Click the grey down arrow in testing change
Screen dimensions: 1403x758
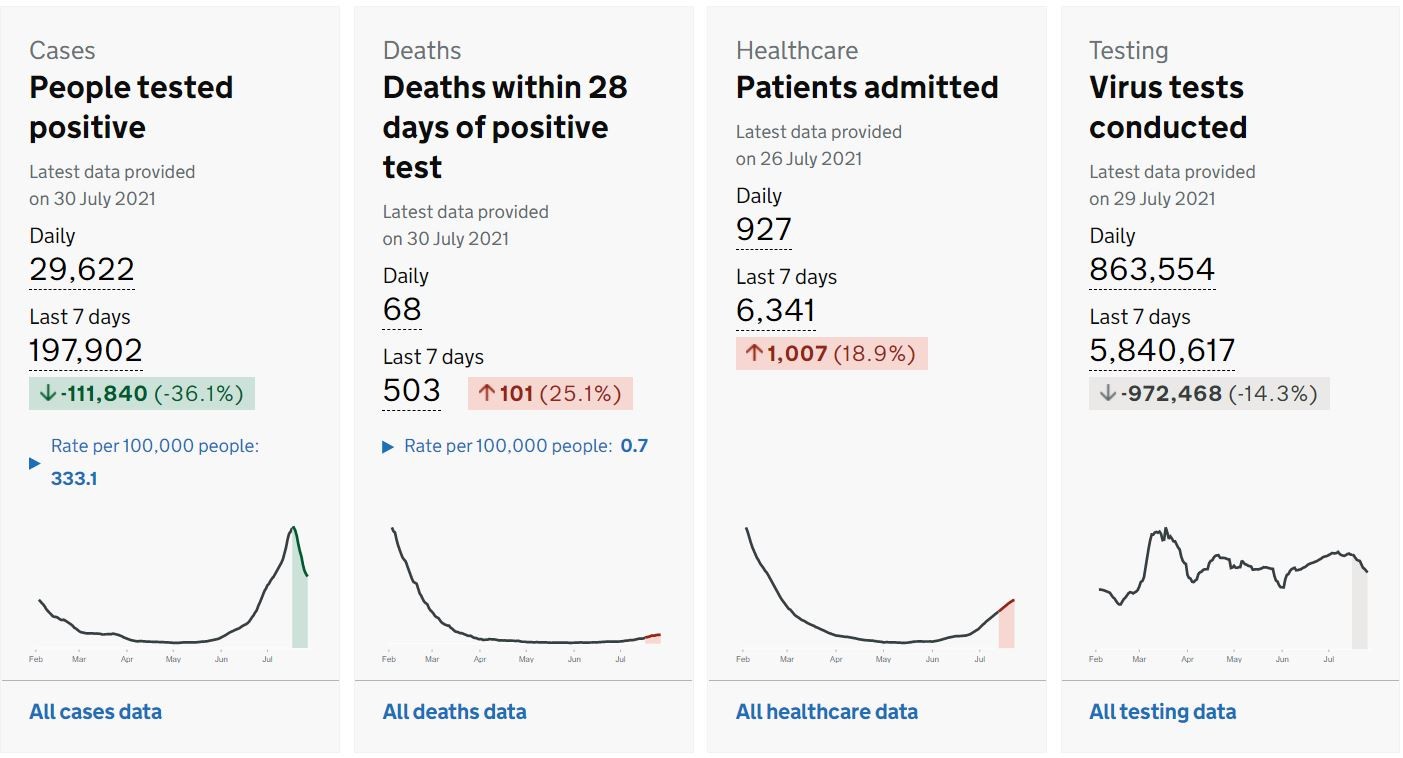(1107, 394)
